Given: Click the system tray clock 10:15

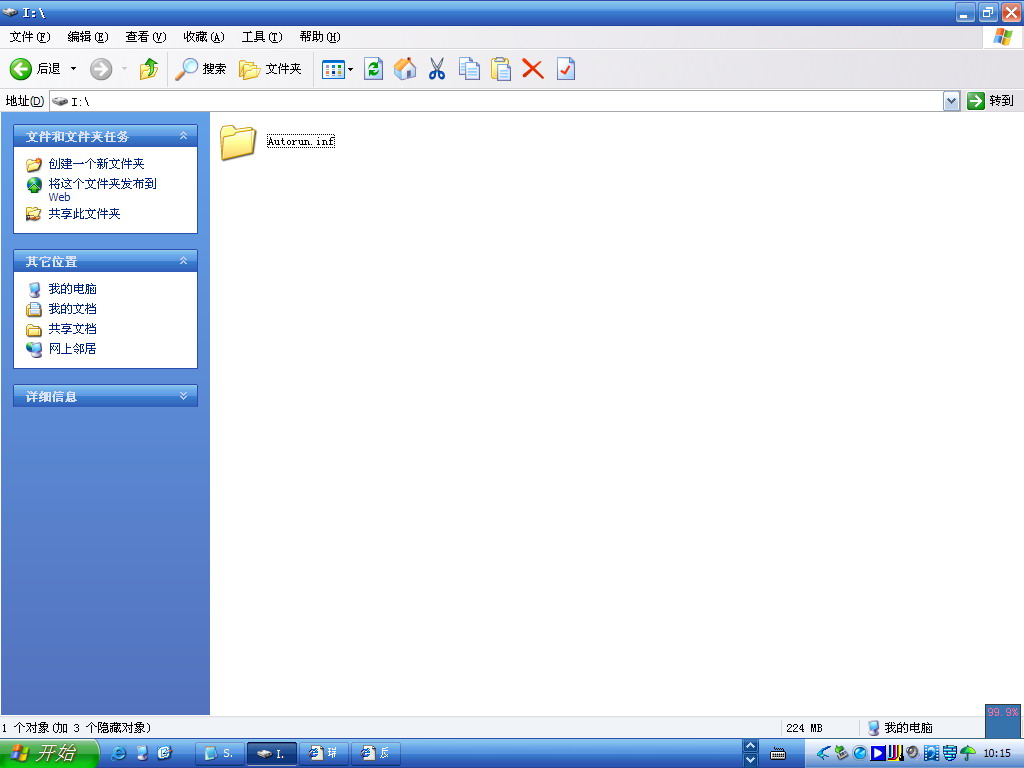Looking at the screenshot, I should [x=997, y=754].
